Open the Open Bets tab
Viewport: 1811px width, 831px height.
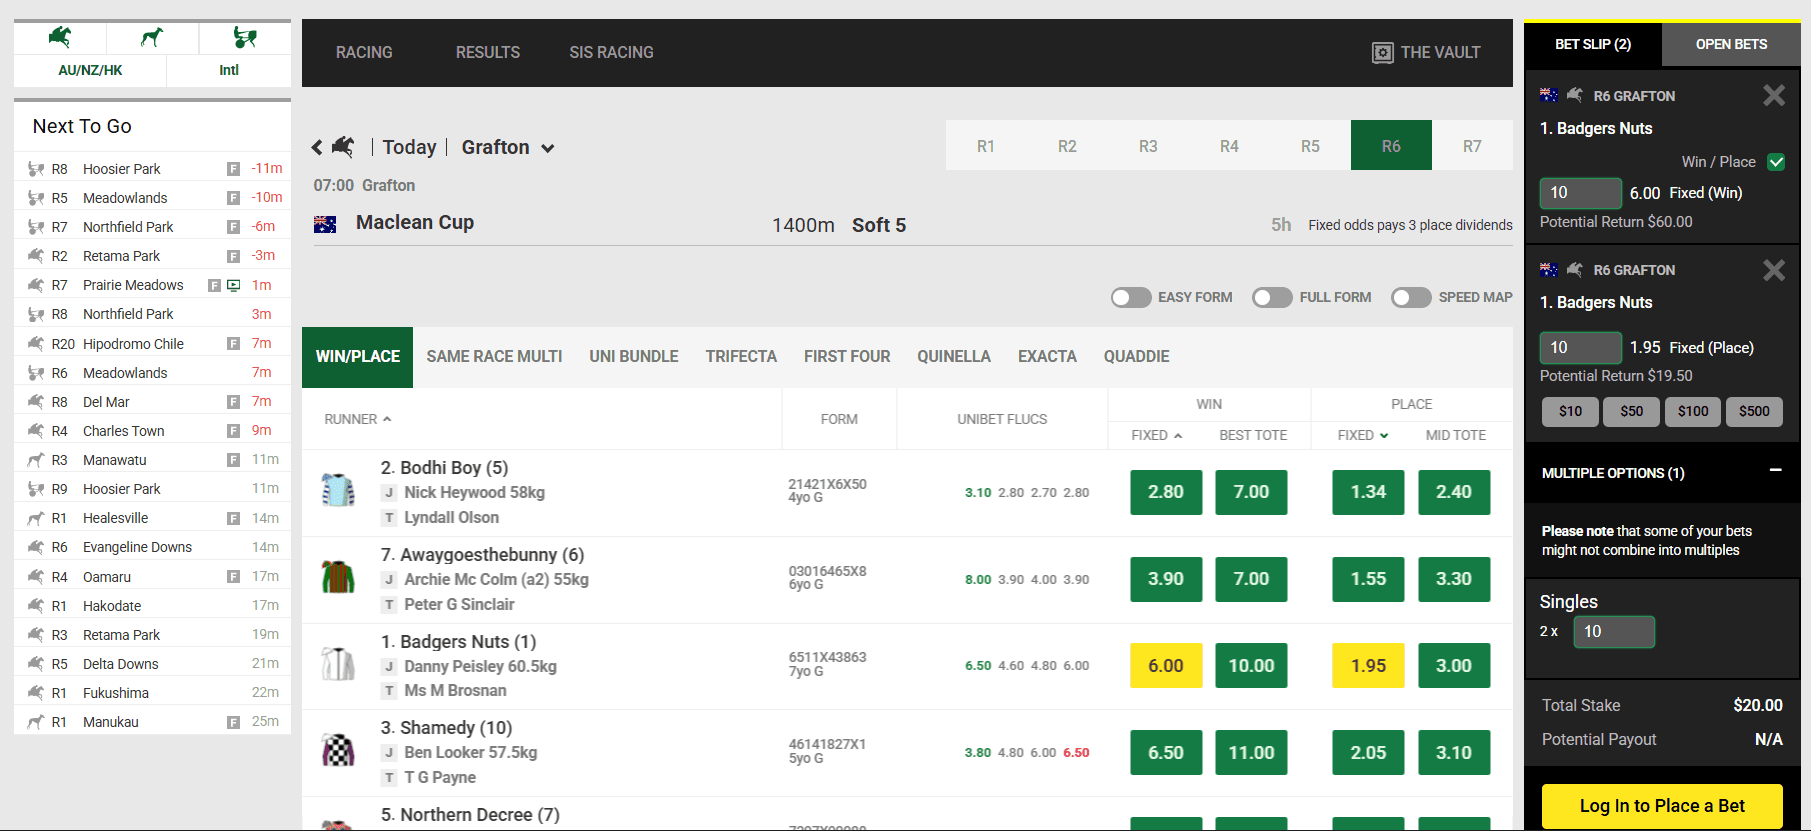click(x=1731, y=45)
